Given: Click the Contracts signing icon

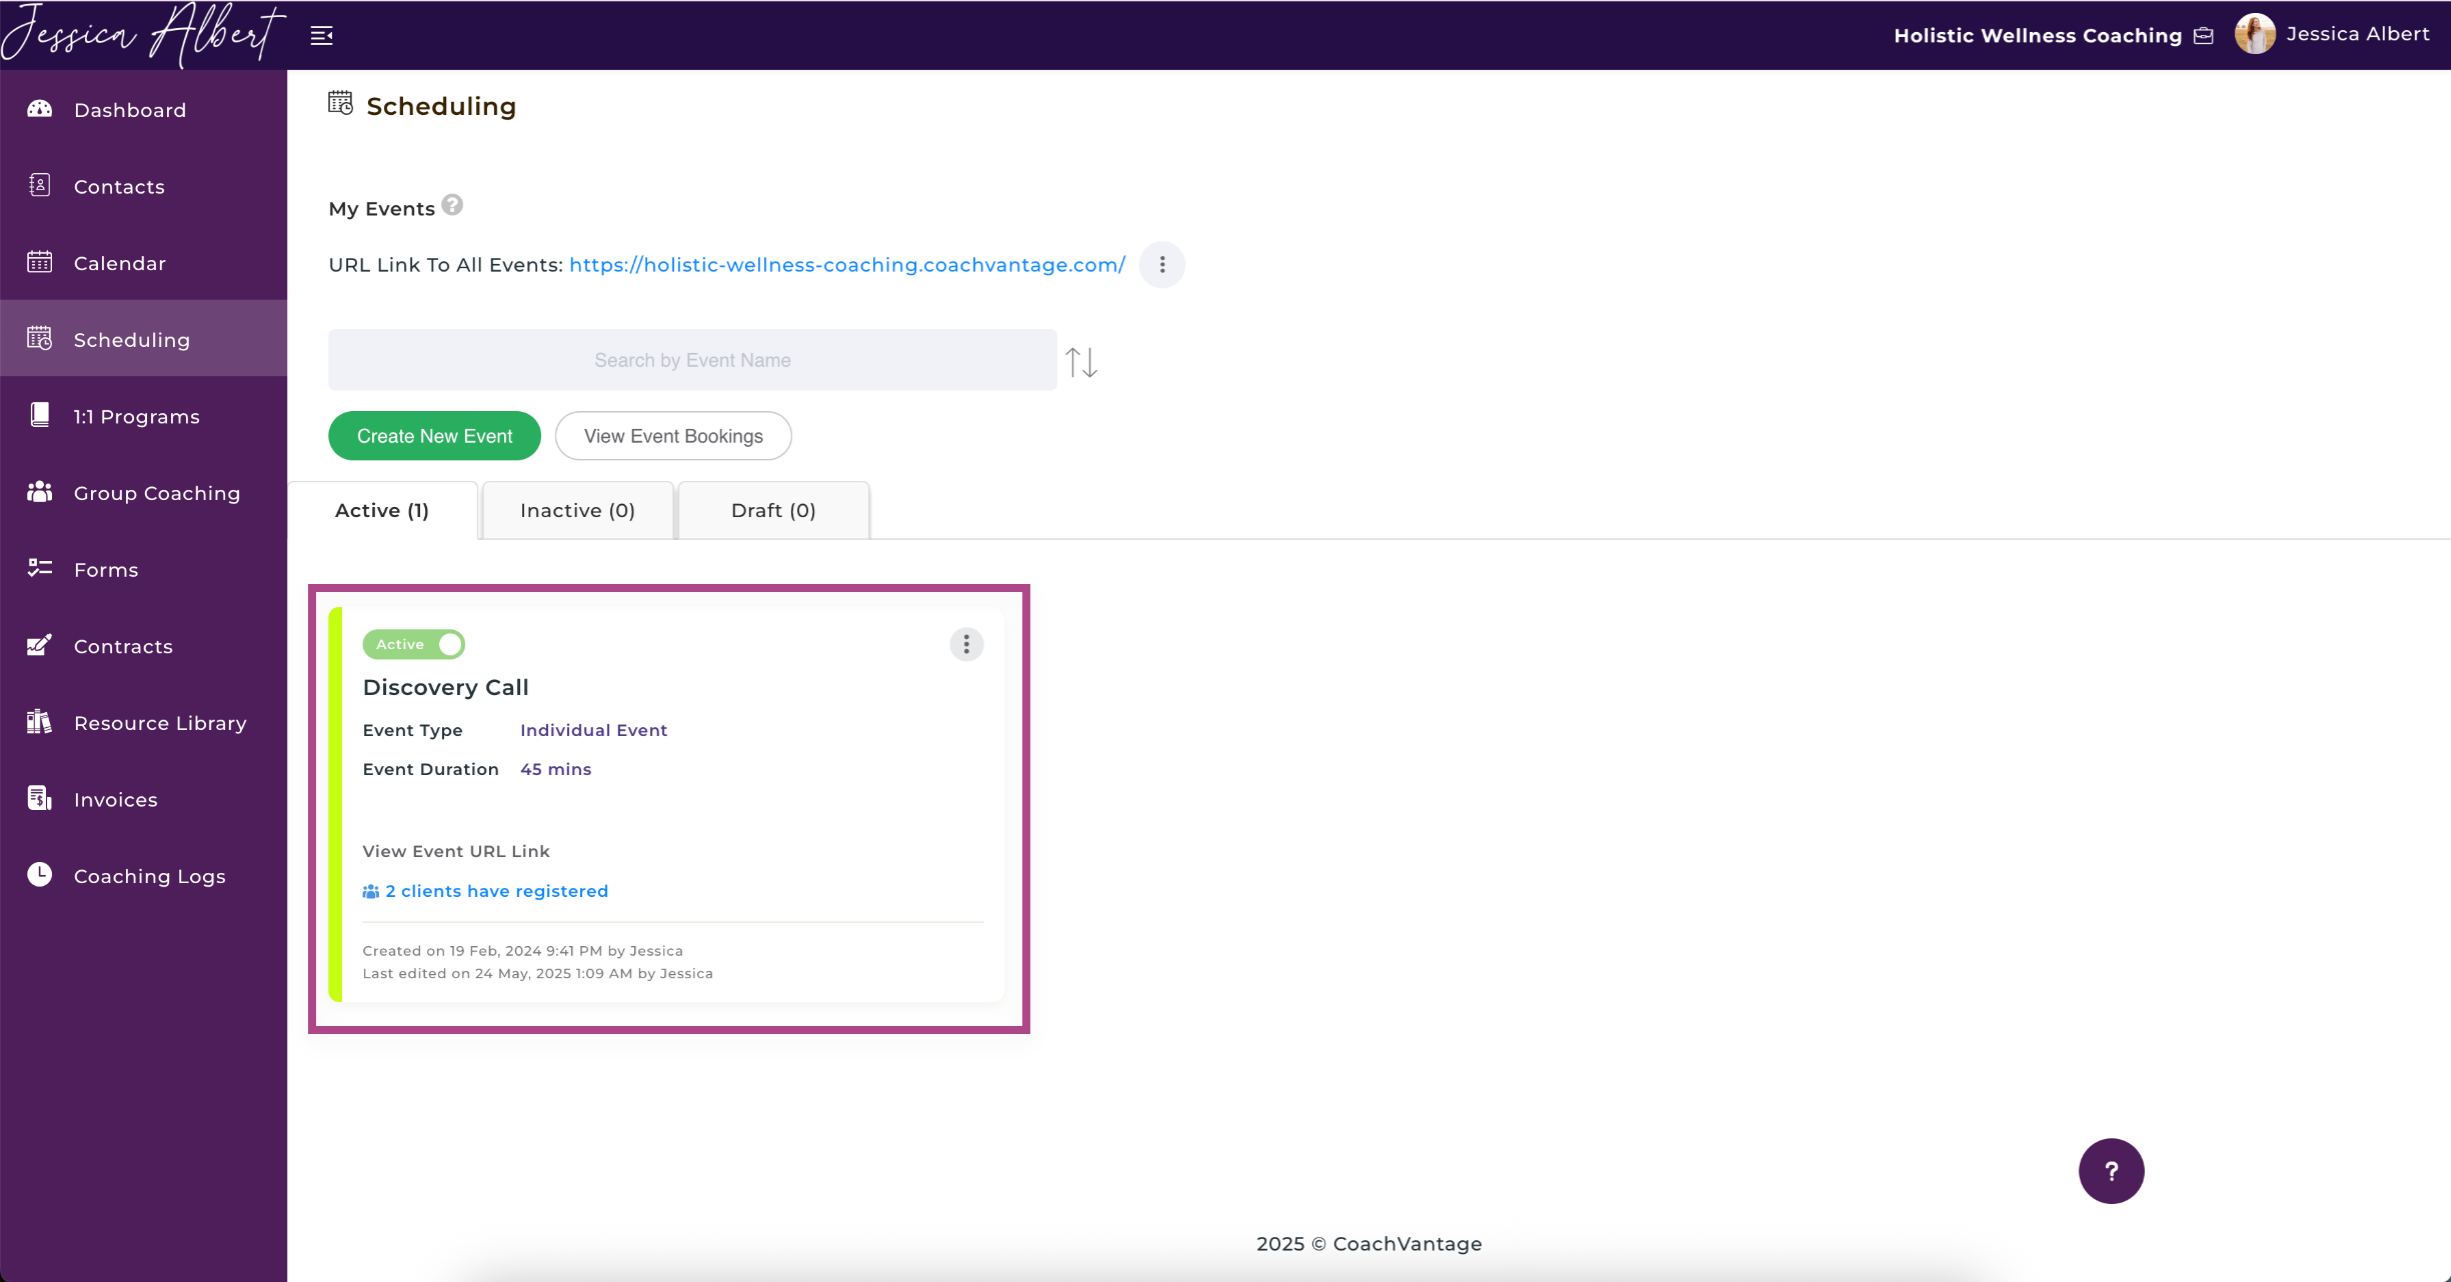Looking at the screenshot, I should (x=40, y=645).
